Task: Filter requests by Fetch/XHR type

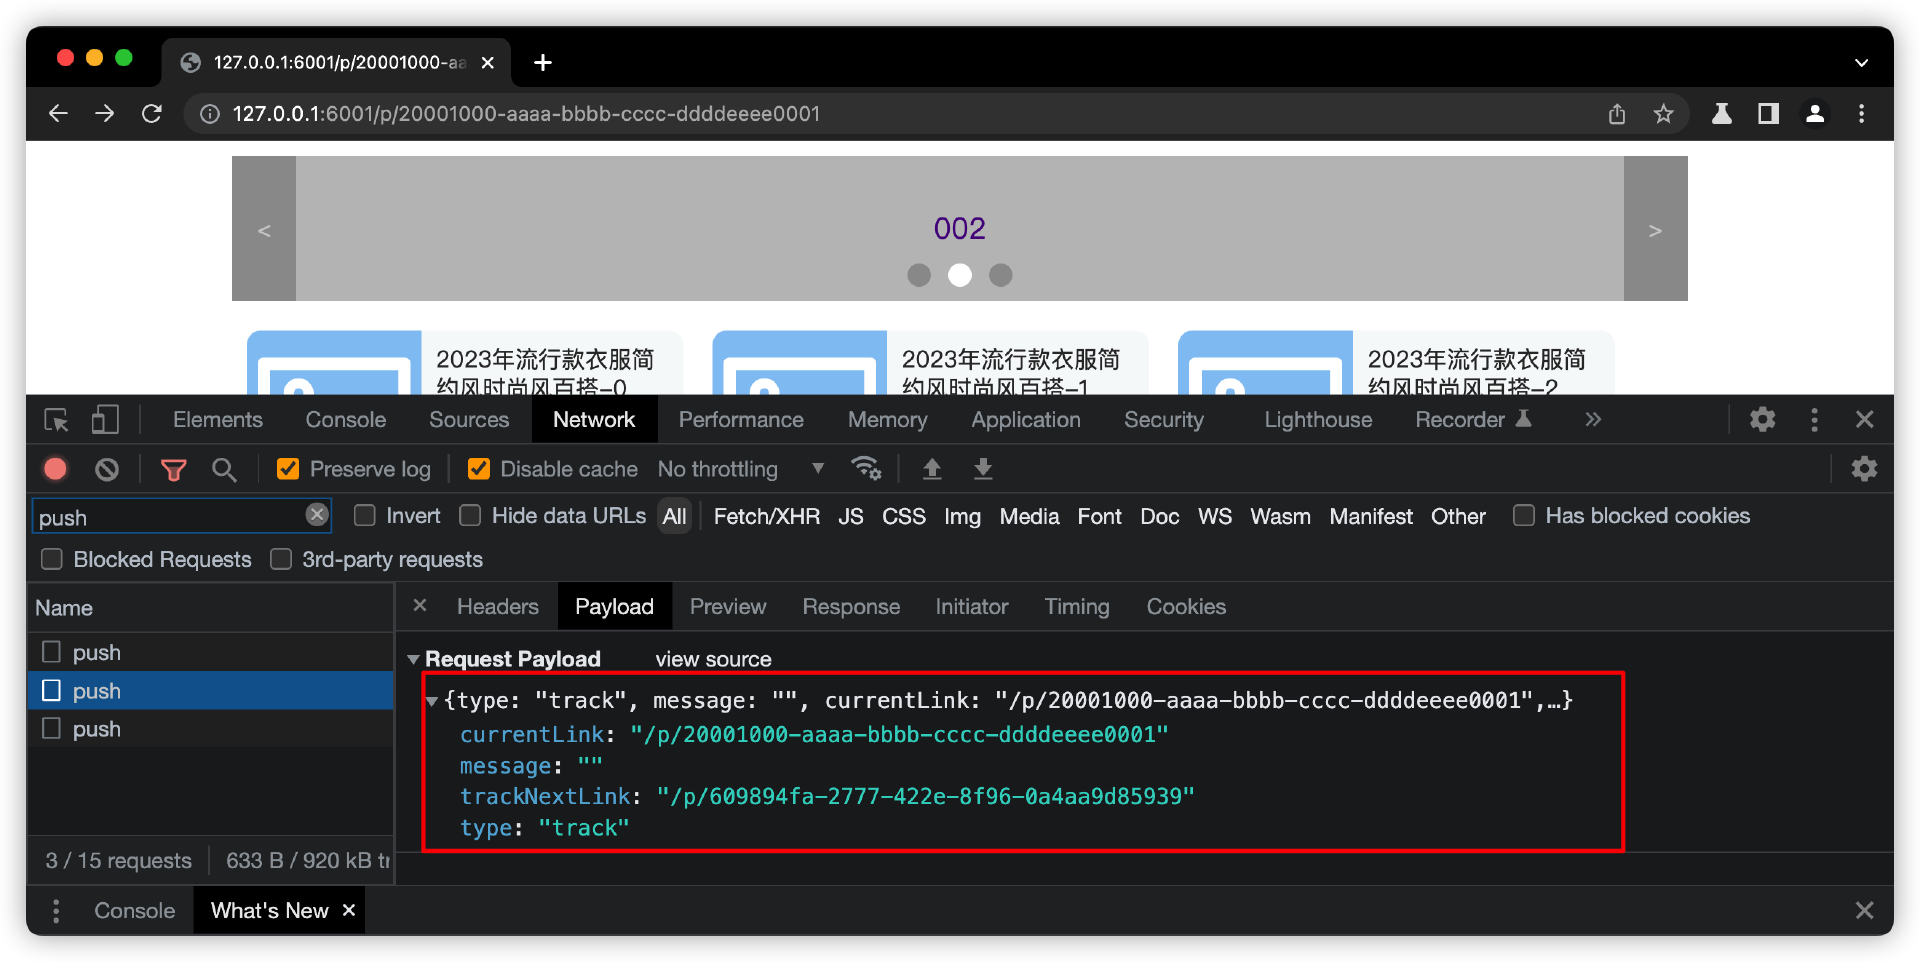Action: [766, 517]
